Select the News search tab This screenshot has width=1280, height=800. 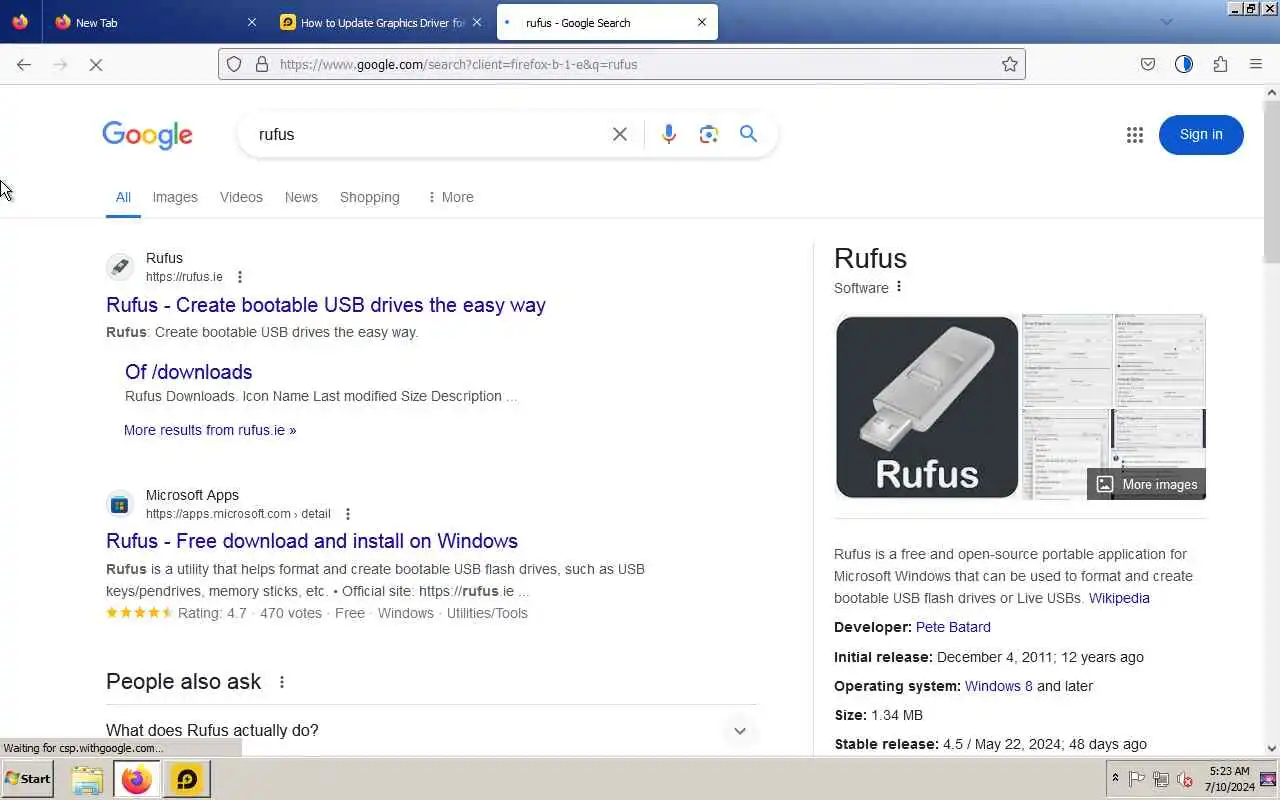(x=301, y=197)
